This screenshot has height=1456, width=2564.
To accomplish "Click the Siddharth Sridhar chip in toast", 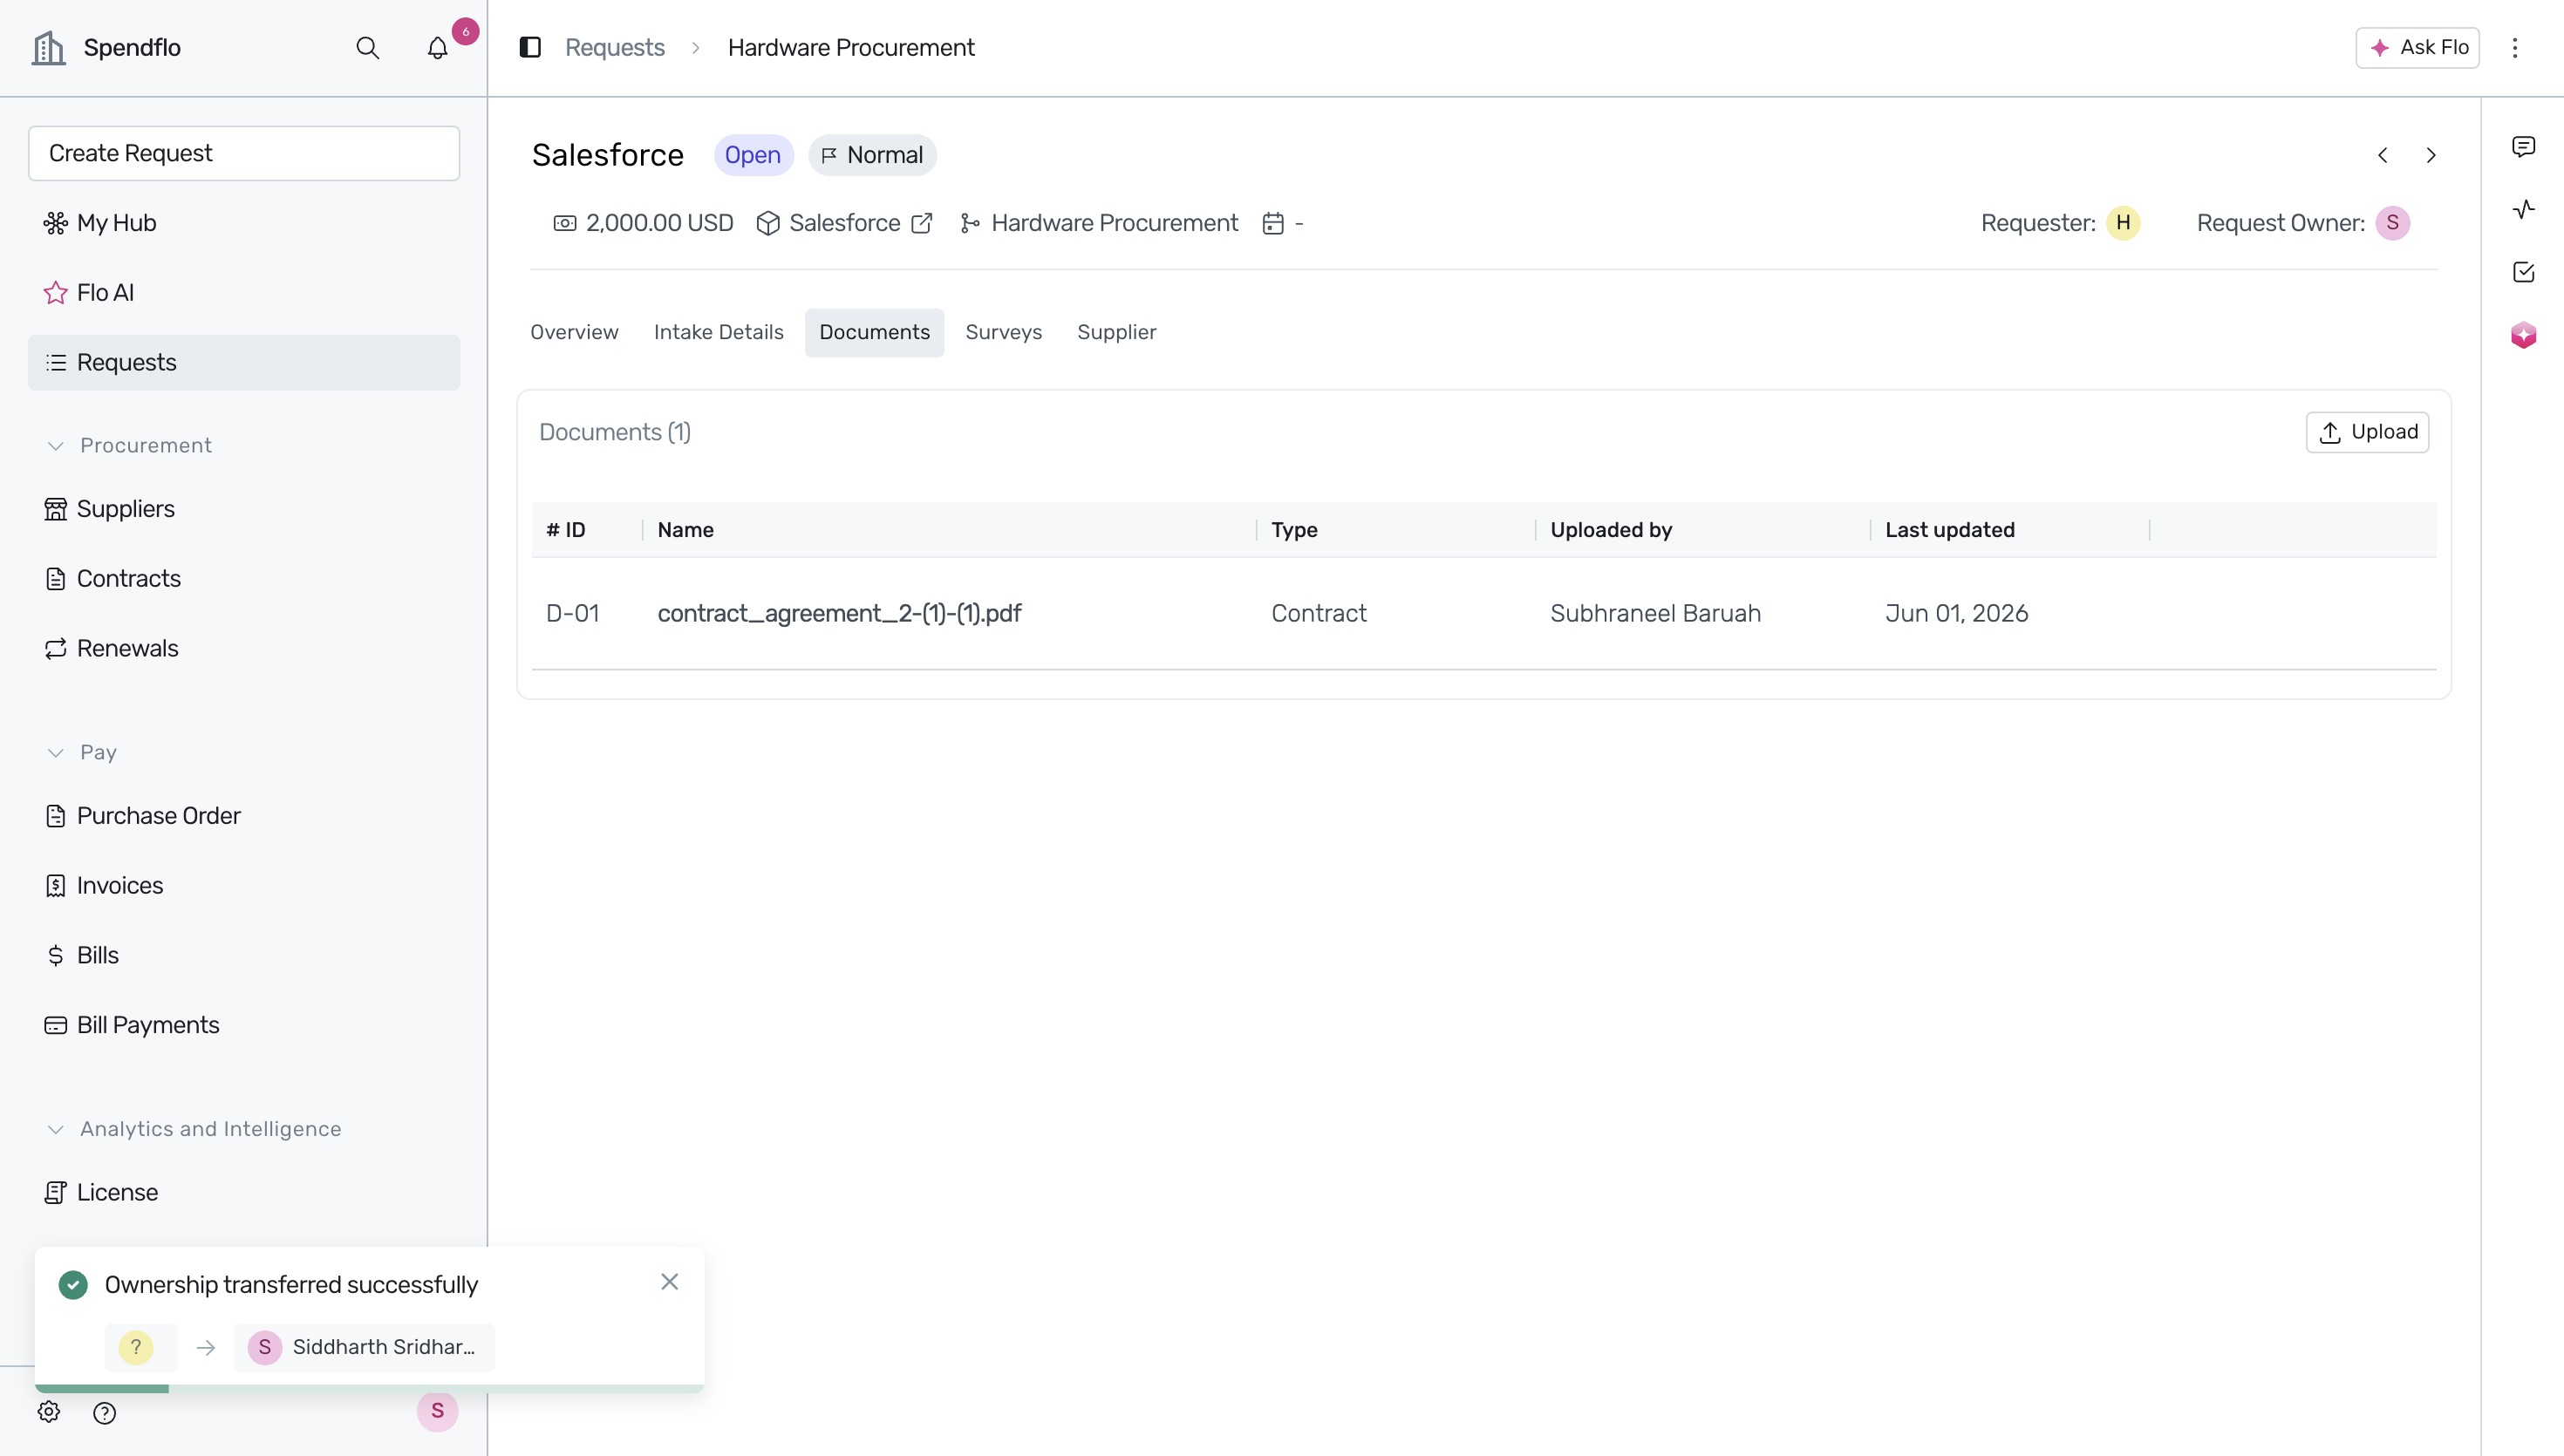I will 364,1347.
